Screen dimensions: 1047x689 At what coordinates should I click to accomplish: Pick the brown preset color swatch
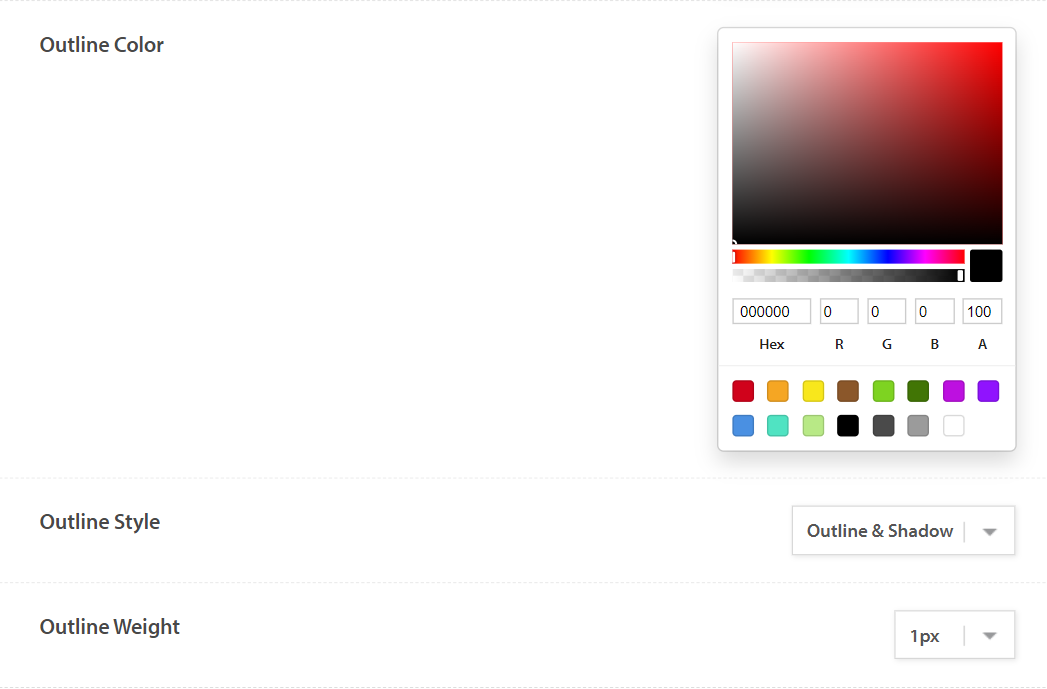(847, 391)
